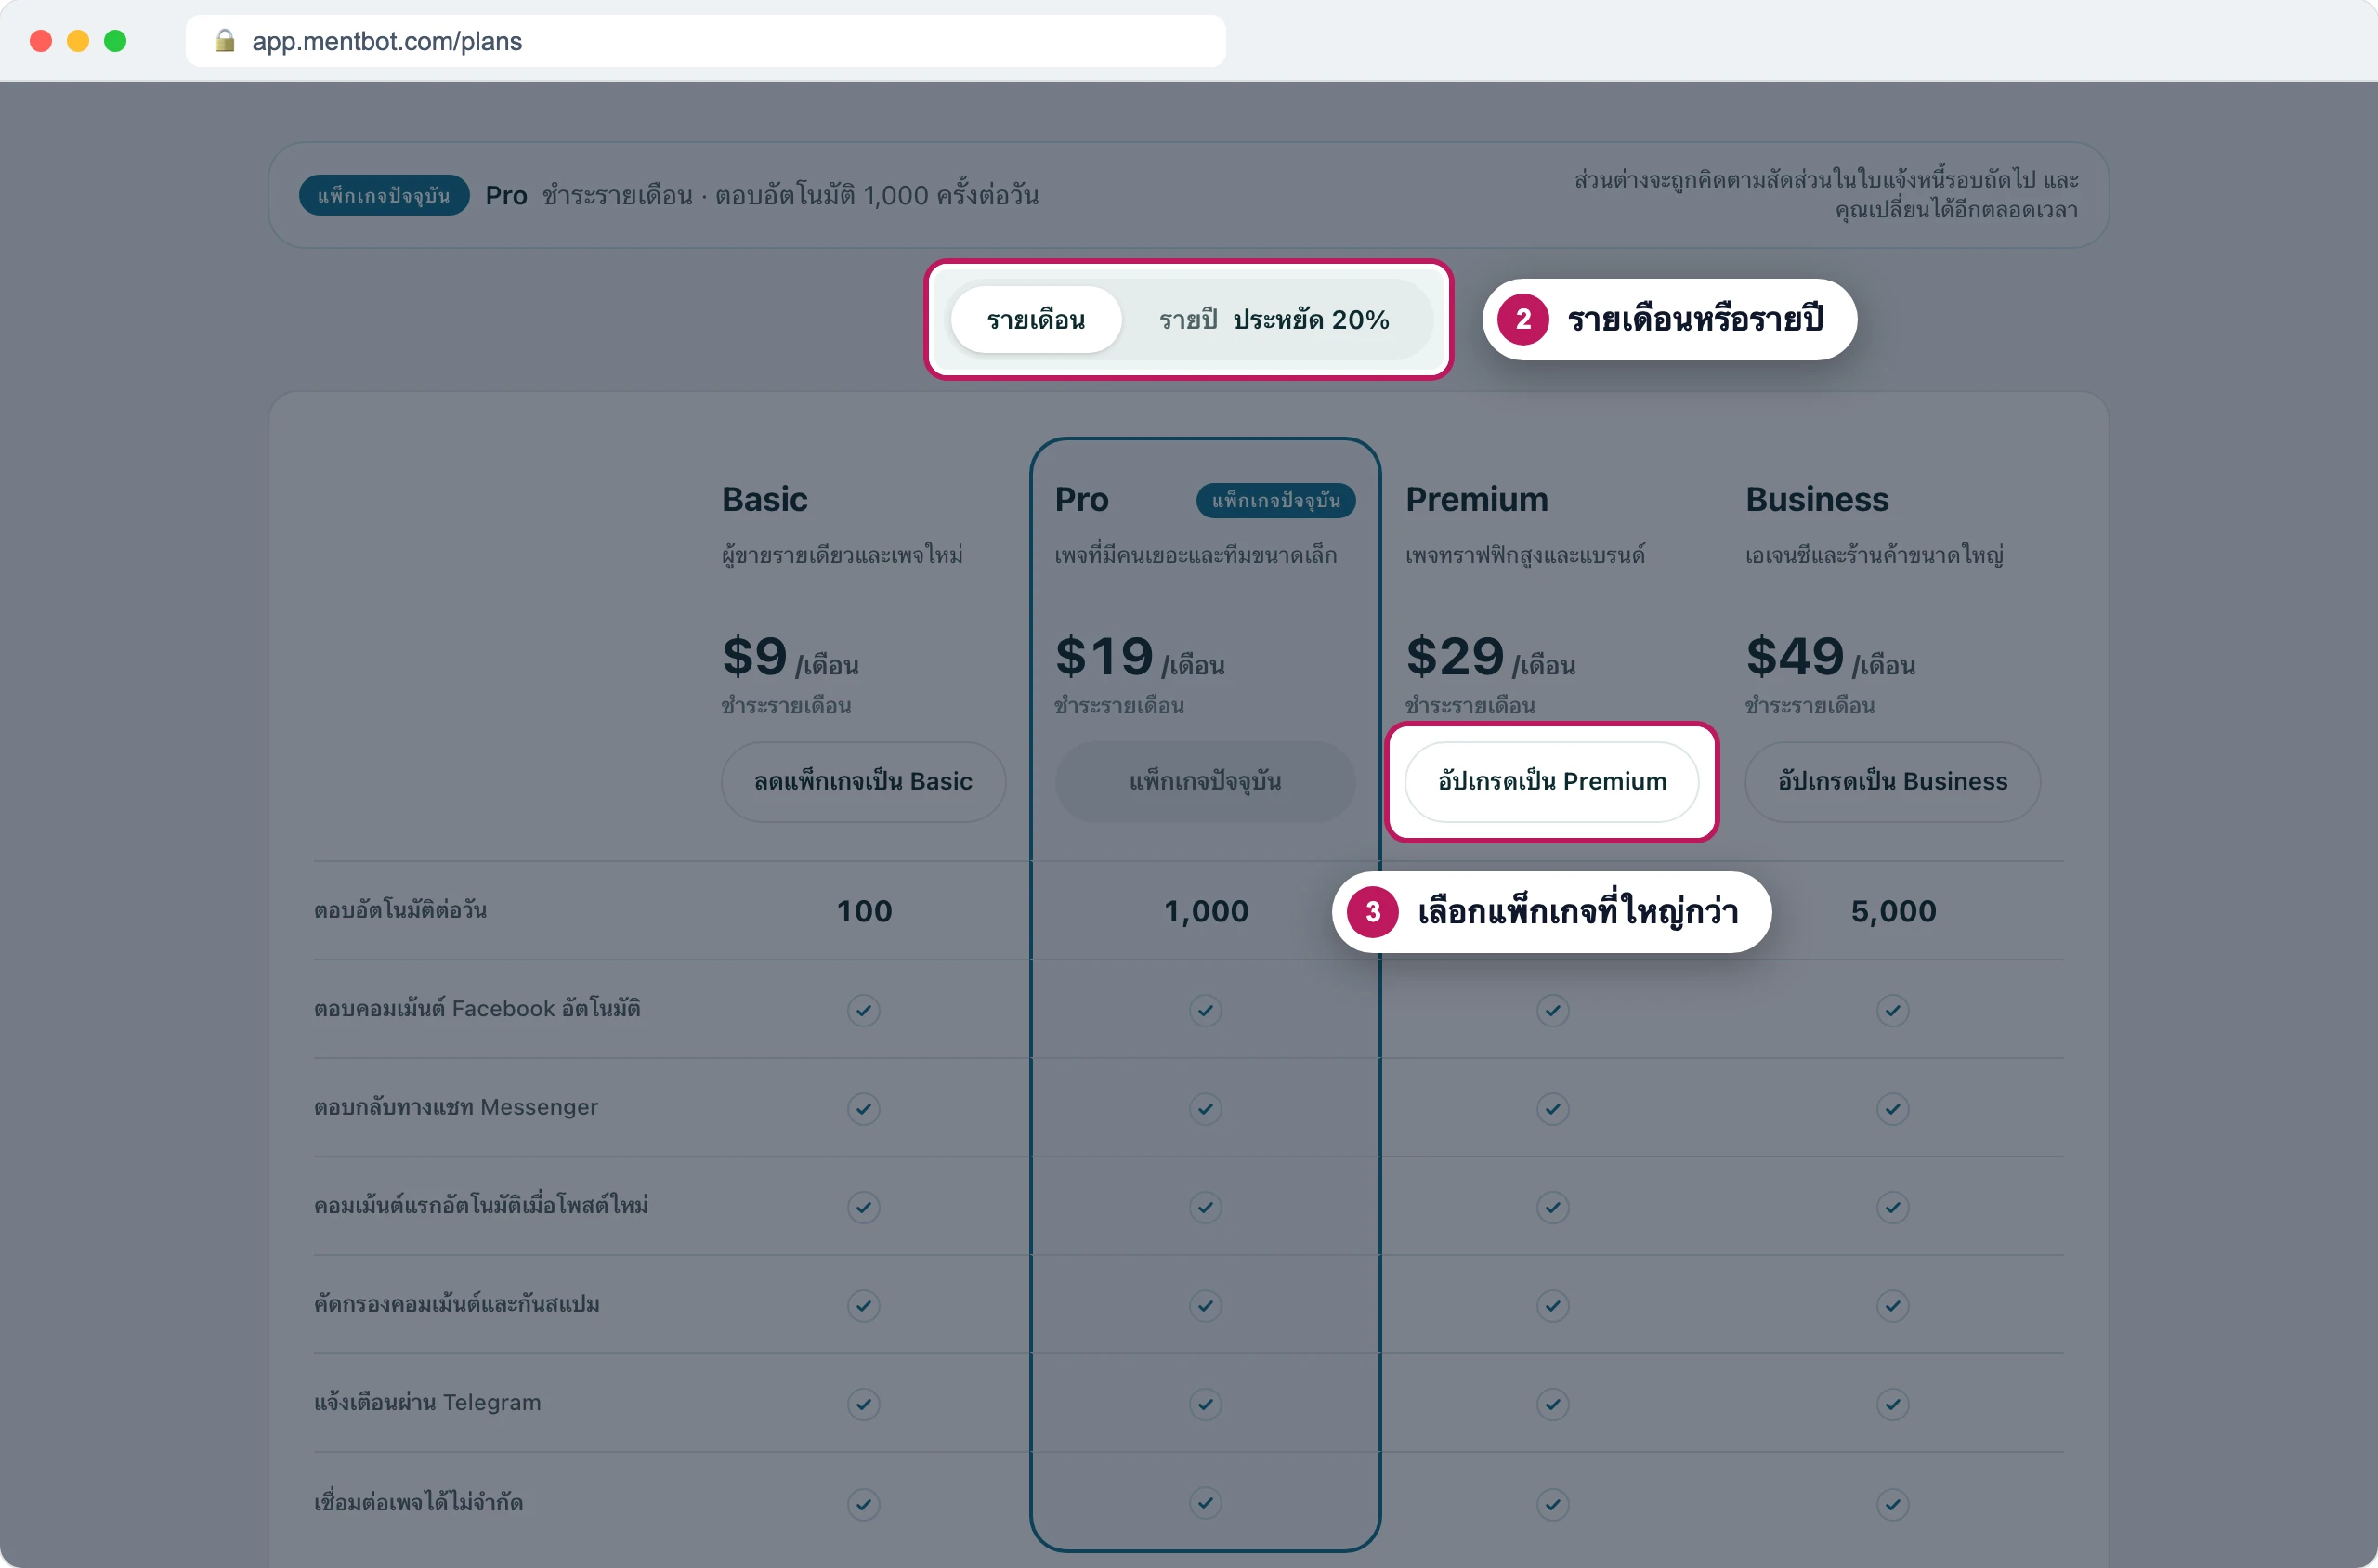Click the ตอบอัตโนมัติต่อวัน row label
Image resolution: width=2378 pixels, height=1568 pixels.
click(x=400, y=910)
